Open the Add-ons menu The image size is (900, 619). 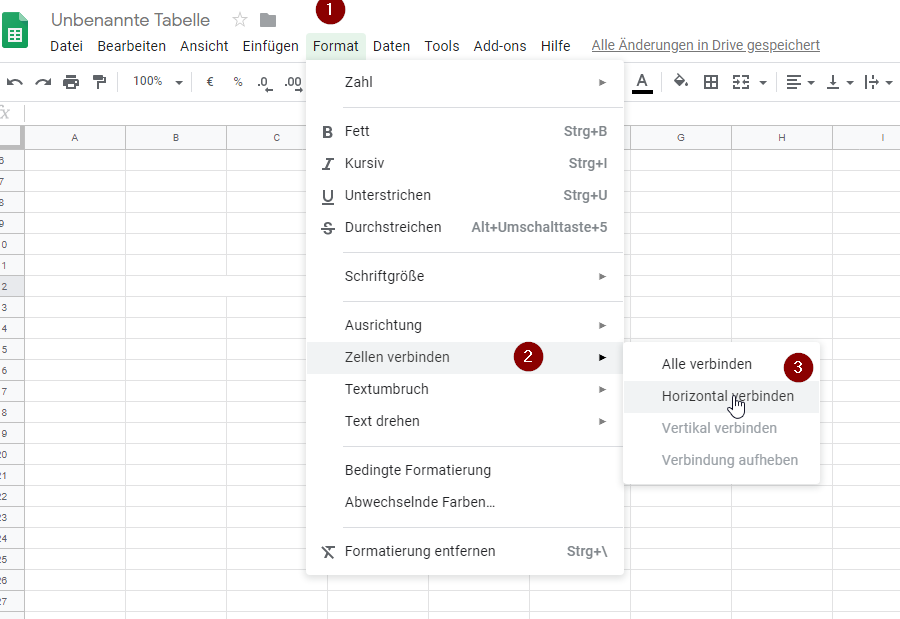click(x=500, y=46)
